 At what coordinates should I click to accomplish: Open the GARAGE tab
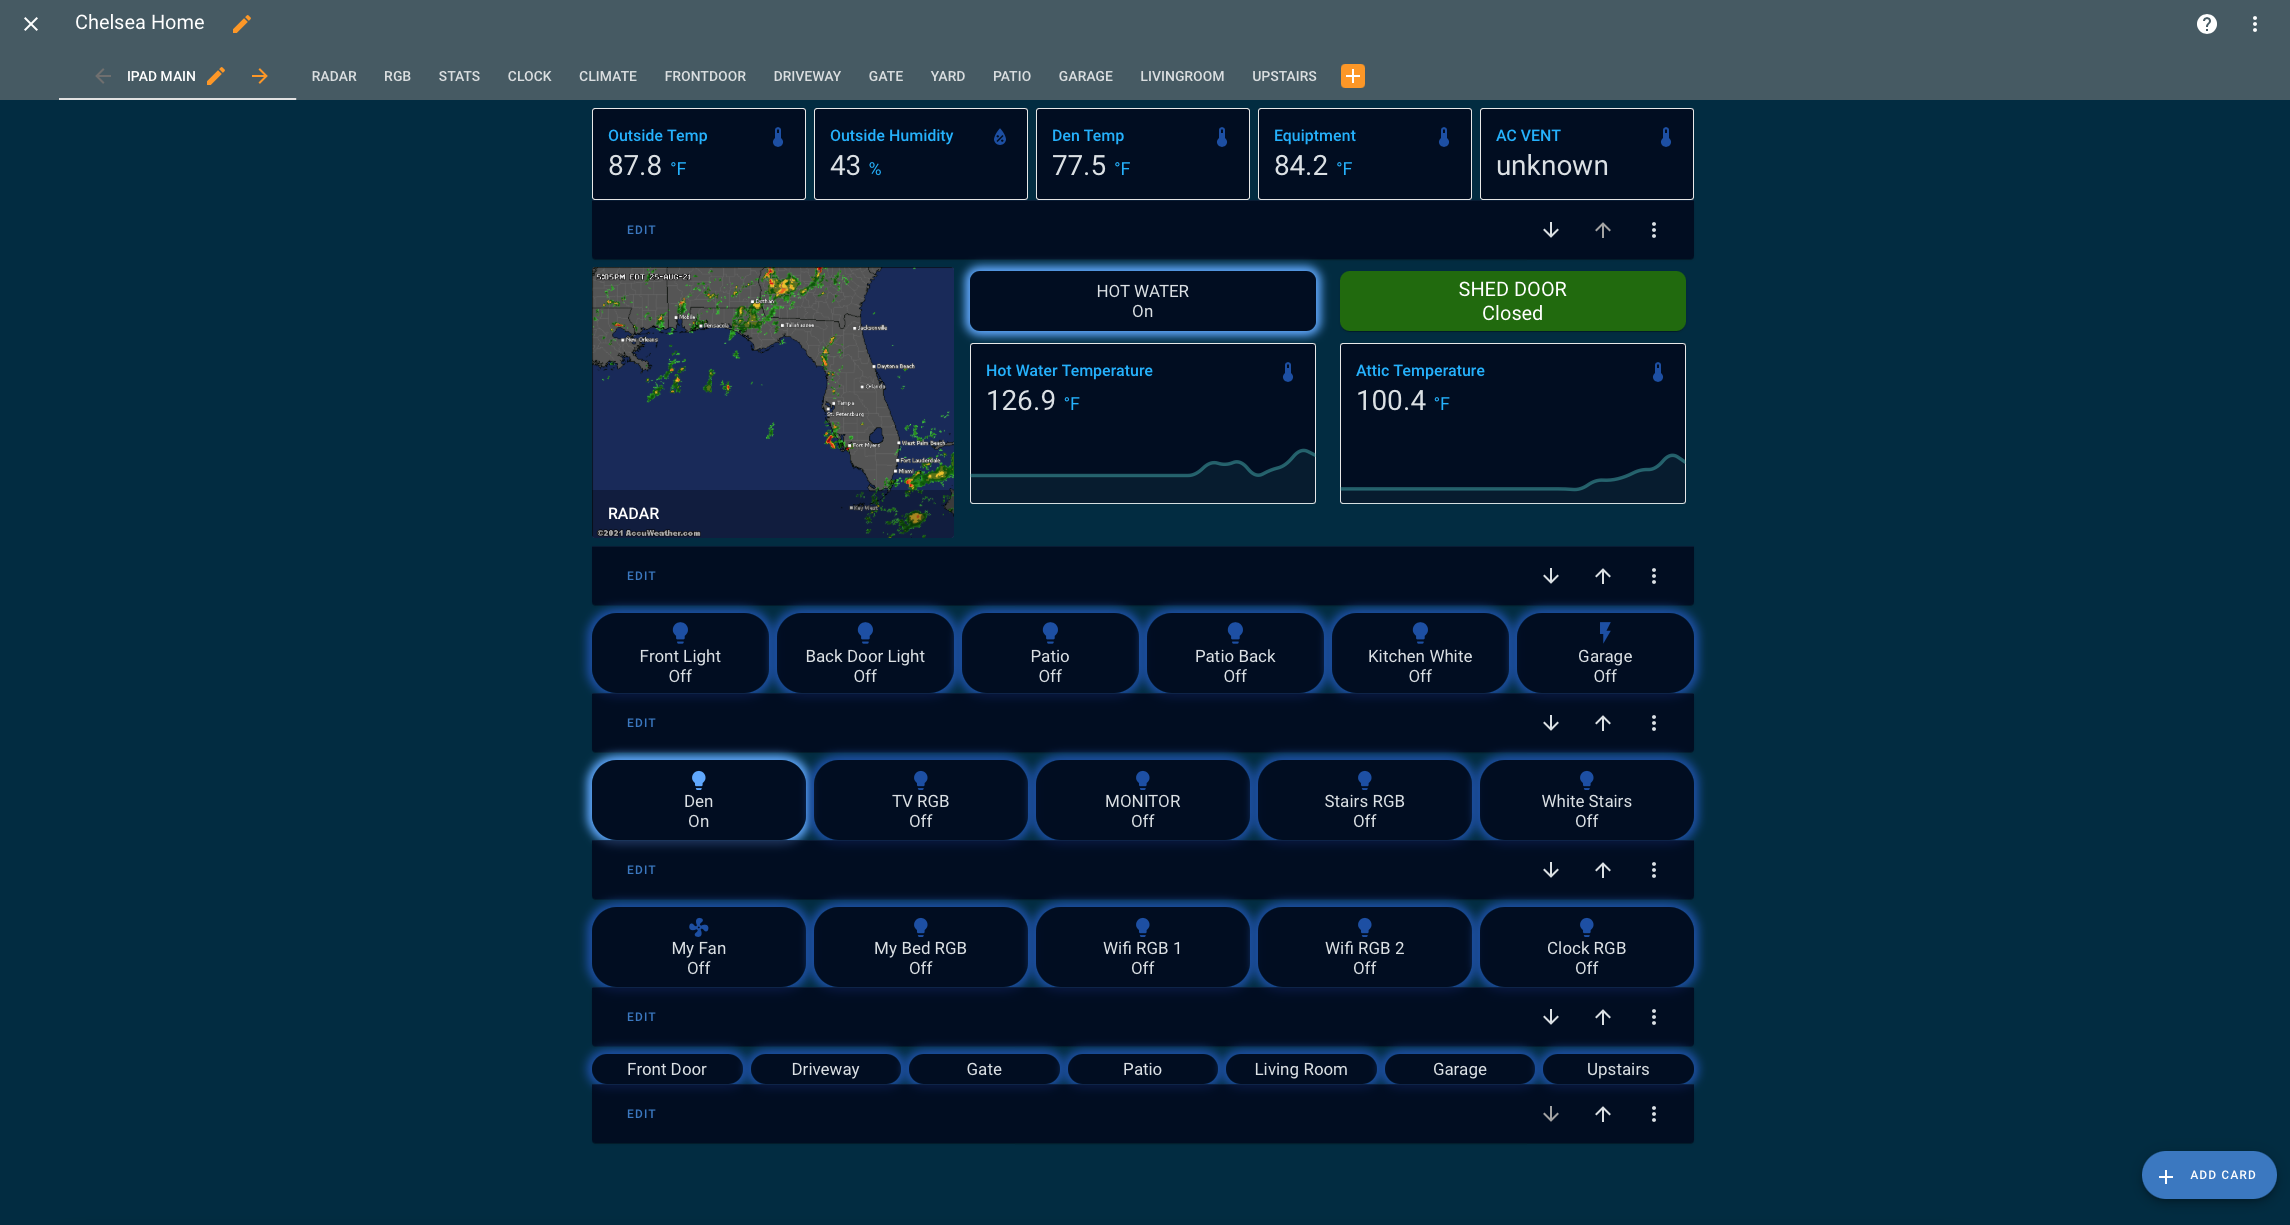(1085, 76)
